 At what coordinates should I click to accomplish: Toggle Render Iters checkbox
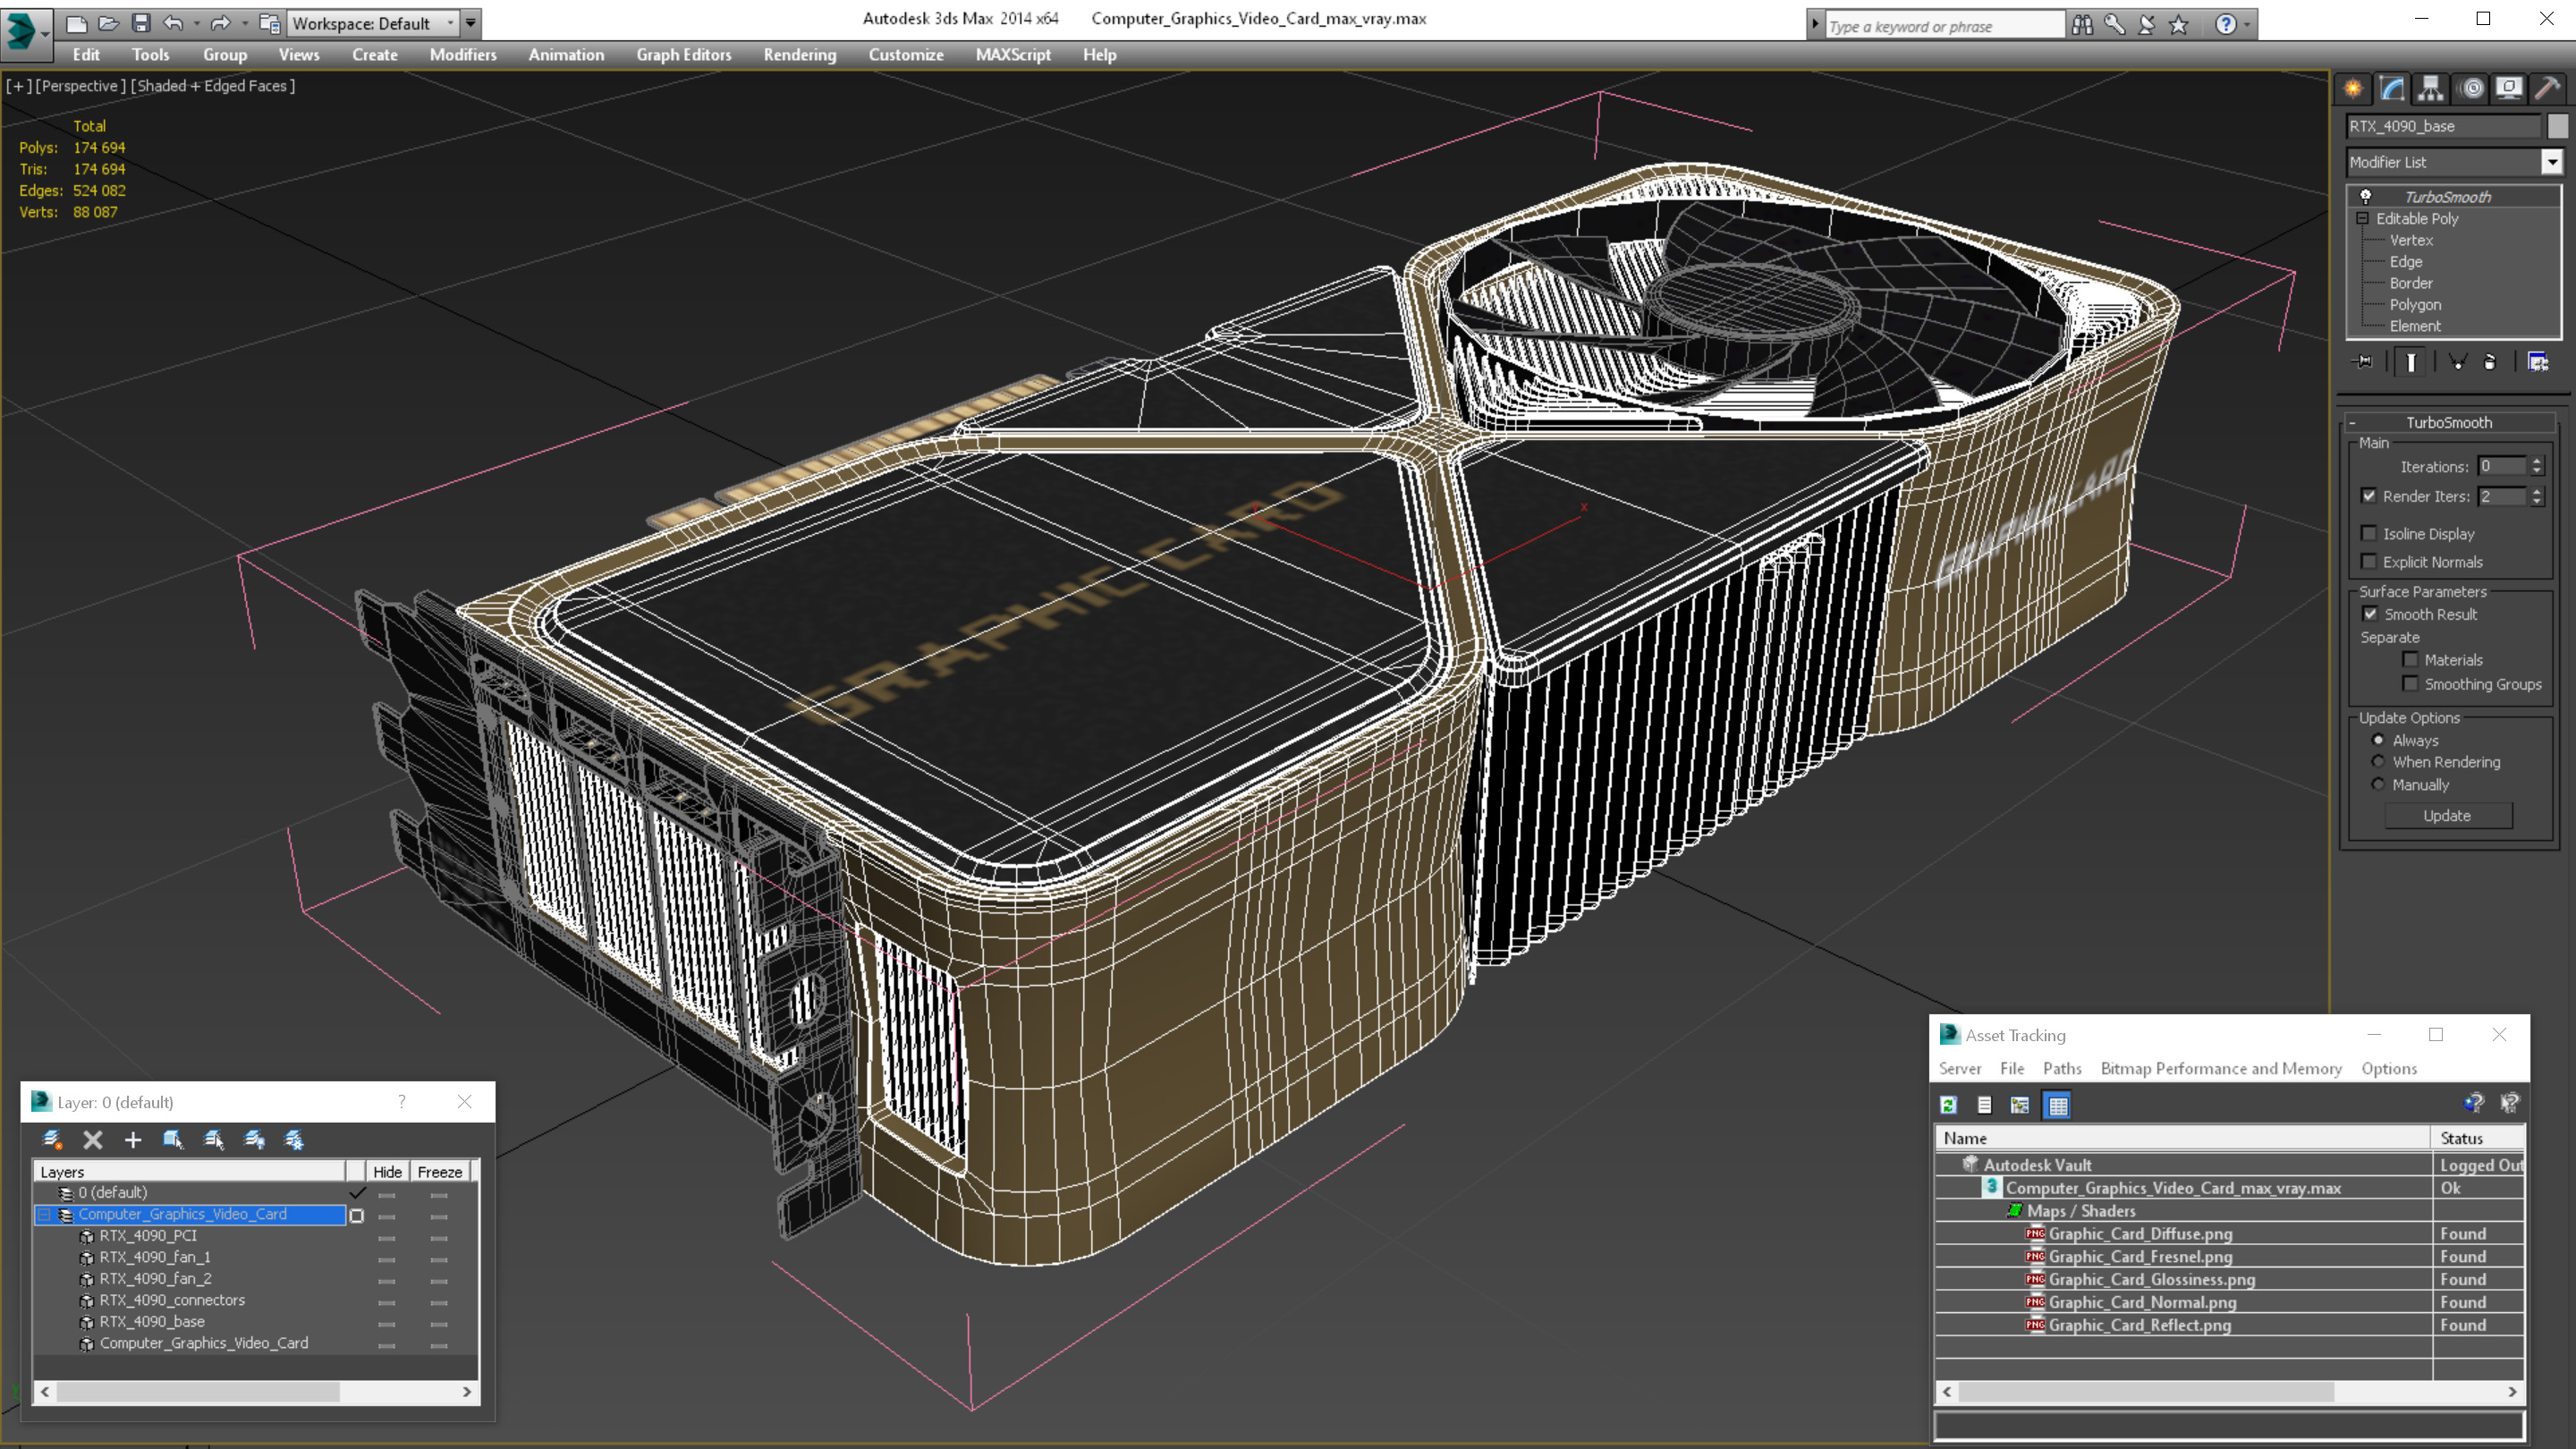pos(2369,496)
